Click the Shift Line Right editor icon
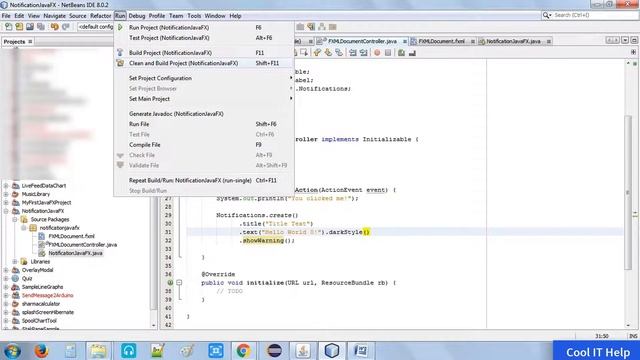Screen dimensions: 640x360 [x=363, y=53]
